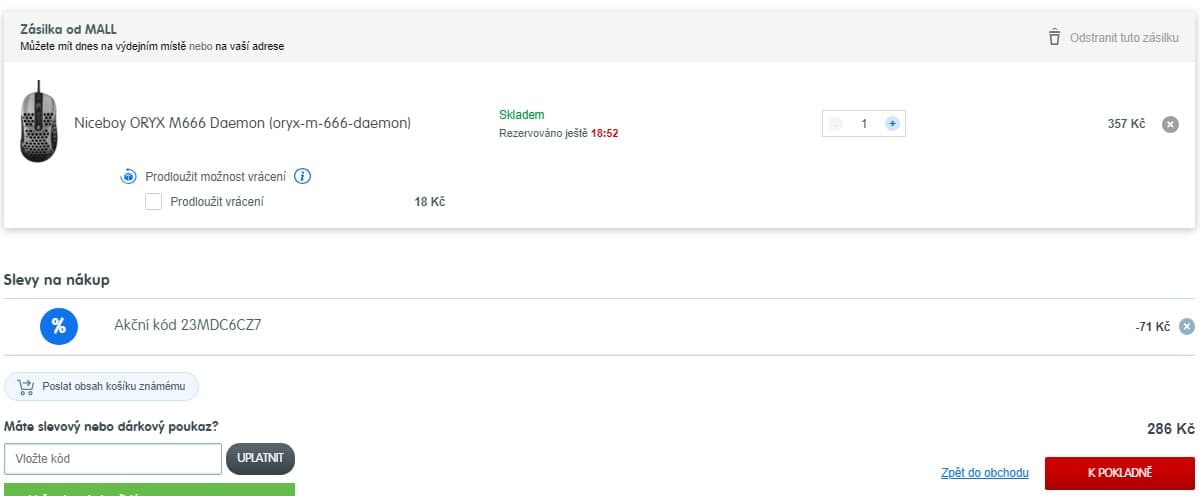
Task: Click the 'Akční kód 23MDC6CZ7' text
Action: point(188,325)
